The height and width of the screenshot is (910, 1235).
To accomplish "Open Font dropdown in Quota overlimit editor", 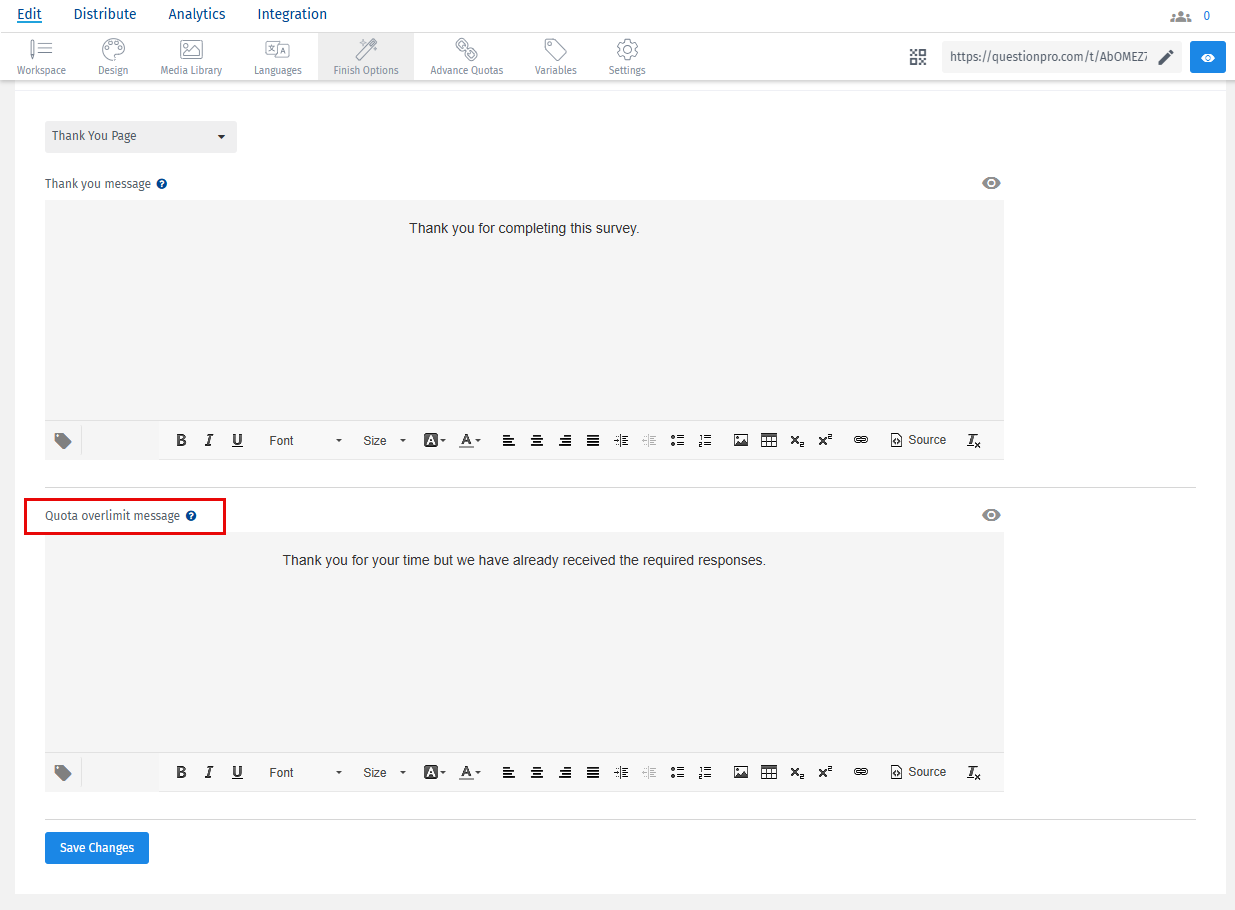I will [304, 772].
